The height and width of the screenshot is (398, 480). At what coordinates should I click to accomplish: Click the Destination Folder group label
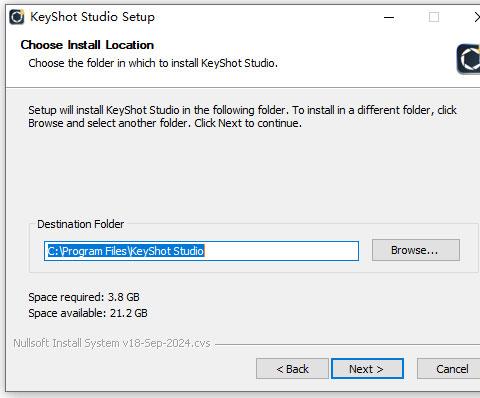(80, 224)
